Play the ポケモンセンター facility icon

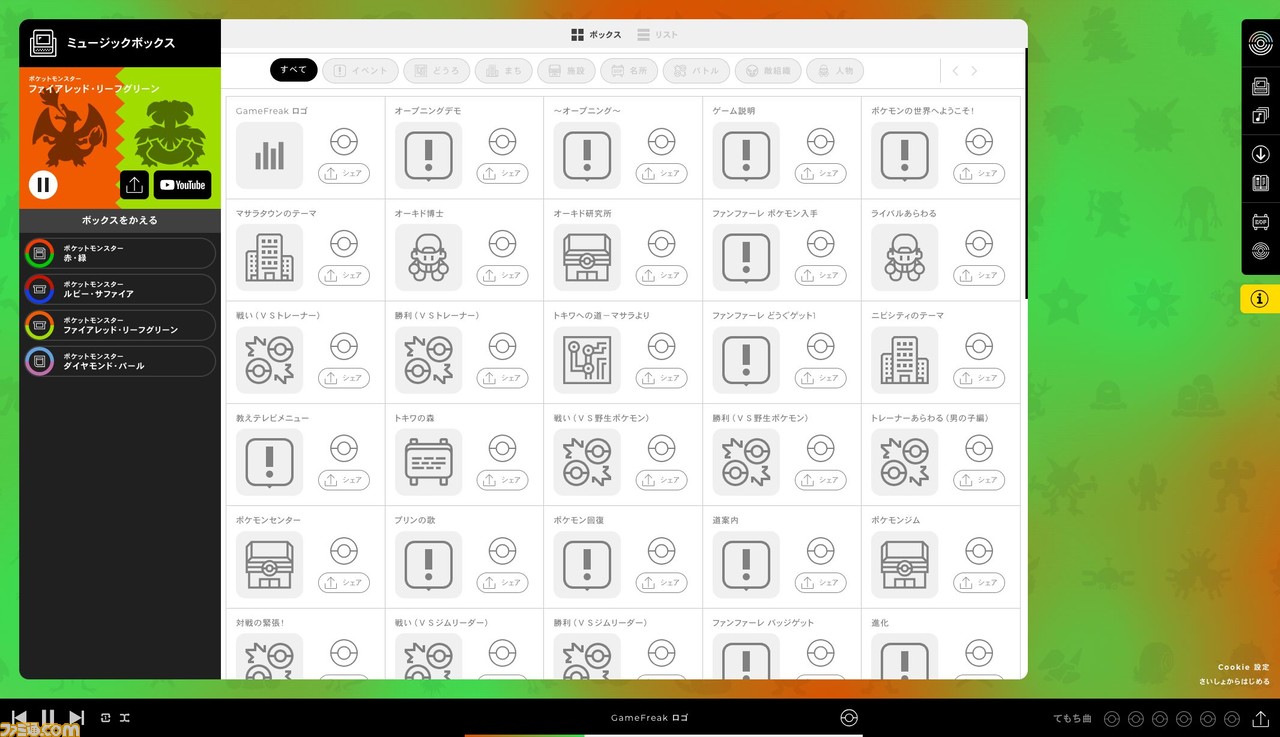pyautogui.click(x=269, y=564)
